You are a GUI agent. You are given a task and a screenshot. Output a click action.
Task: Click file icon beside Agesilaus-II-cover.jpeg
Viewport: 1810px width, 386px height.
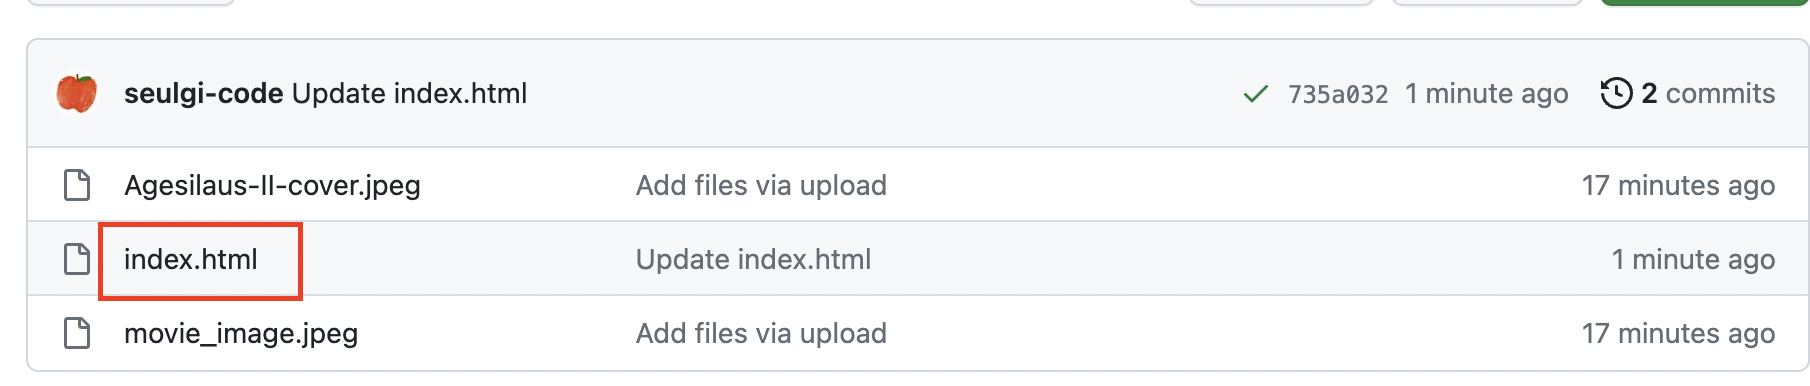[x=77, y=185]
